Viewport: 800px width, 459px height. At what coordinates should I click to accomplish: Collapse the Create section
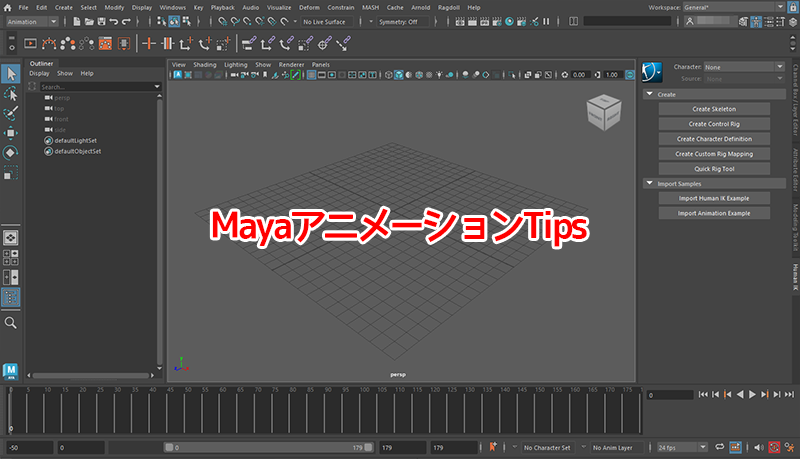pyautogui.click(x=649, y=94)
